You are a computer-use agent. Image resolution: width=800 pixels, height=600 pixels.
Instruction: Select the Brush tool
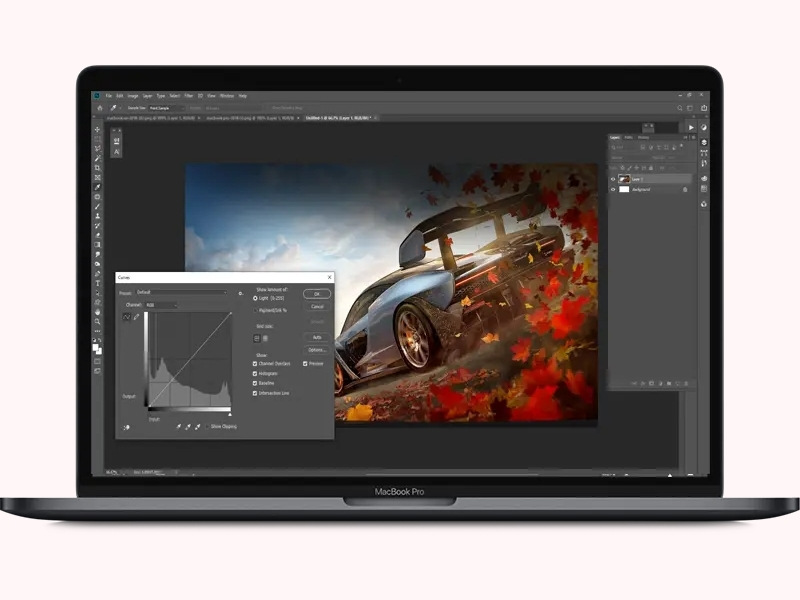click(x=97, y=207)
